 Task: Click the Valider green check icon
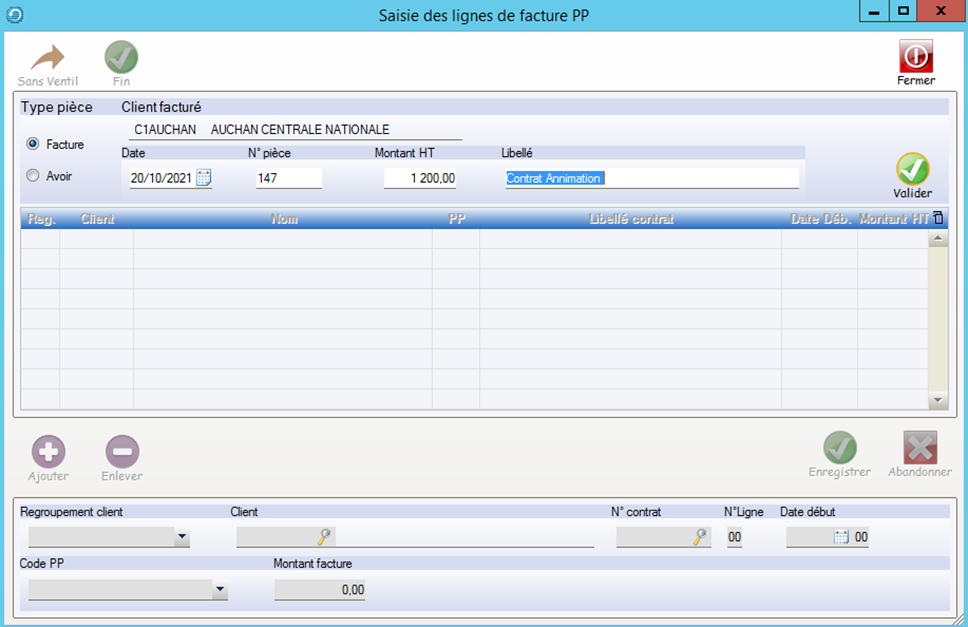tap(912, 170)
